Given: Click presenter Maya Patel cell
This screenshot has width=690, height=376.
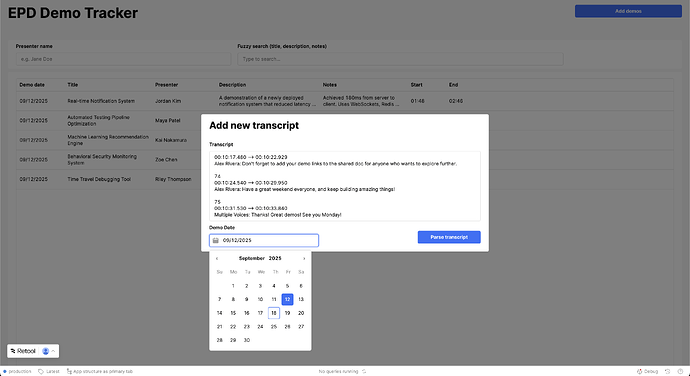Looking at the screenshot, I should click(168, 121).
